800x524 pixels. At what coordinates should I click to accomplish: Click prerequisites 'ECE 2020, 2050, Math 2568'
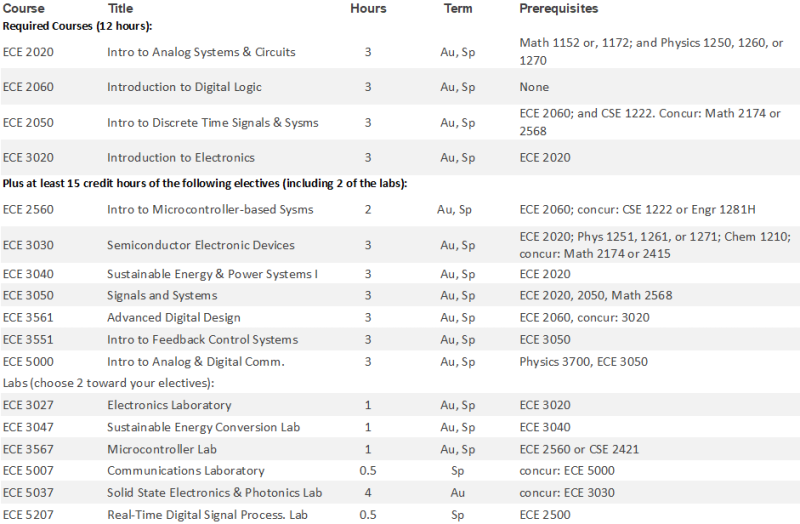pos(596,295)
